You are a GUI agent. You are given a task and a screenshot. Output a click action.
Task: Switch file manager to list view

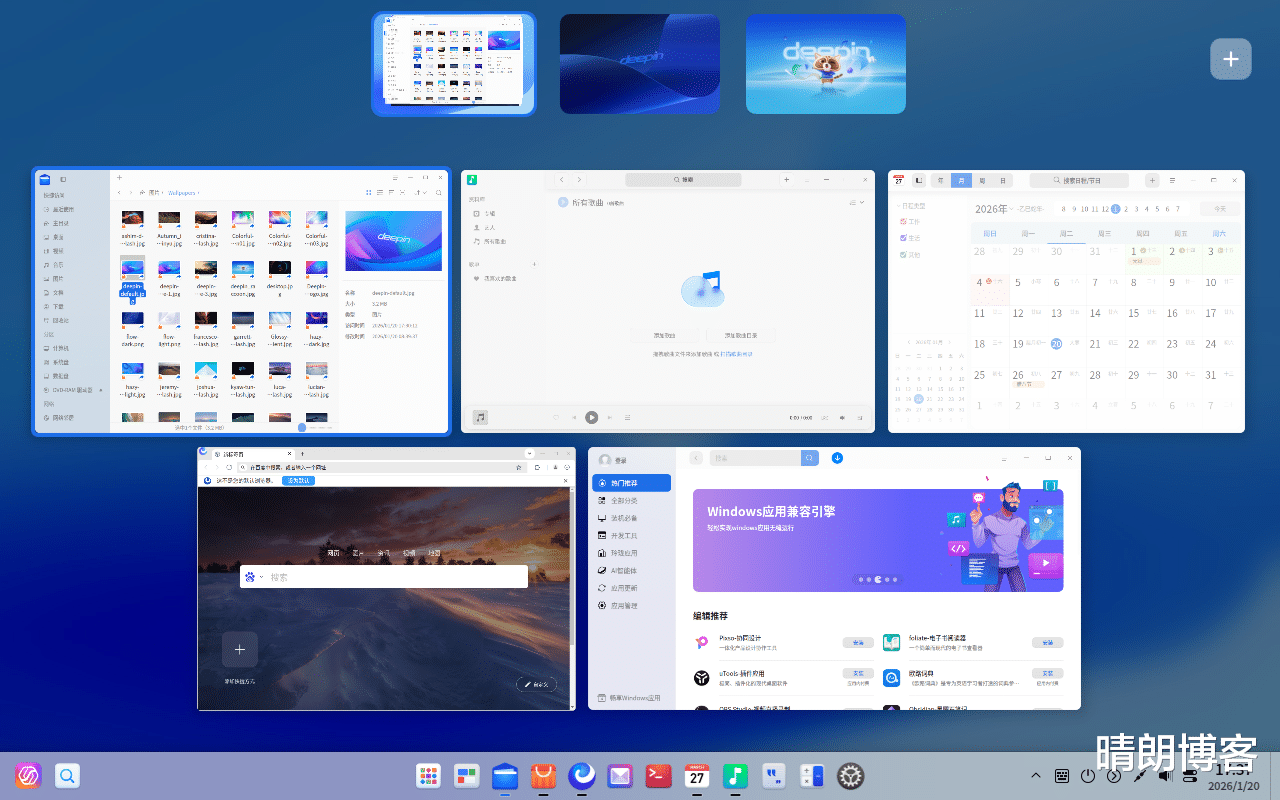(381, 192)
